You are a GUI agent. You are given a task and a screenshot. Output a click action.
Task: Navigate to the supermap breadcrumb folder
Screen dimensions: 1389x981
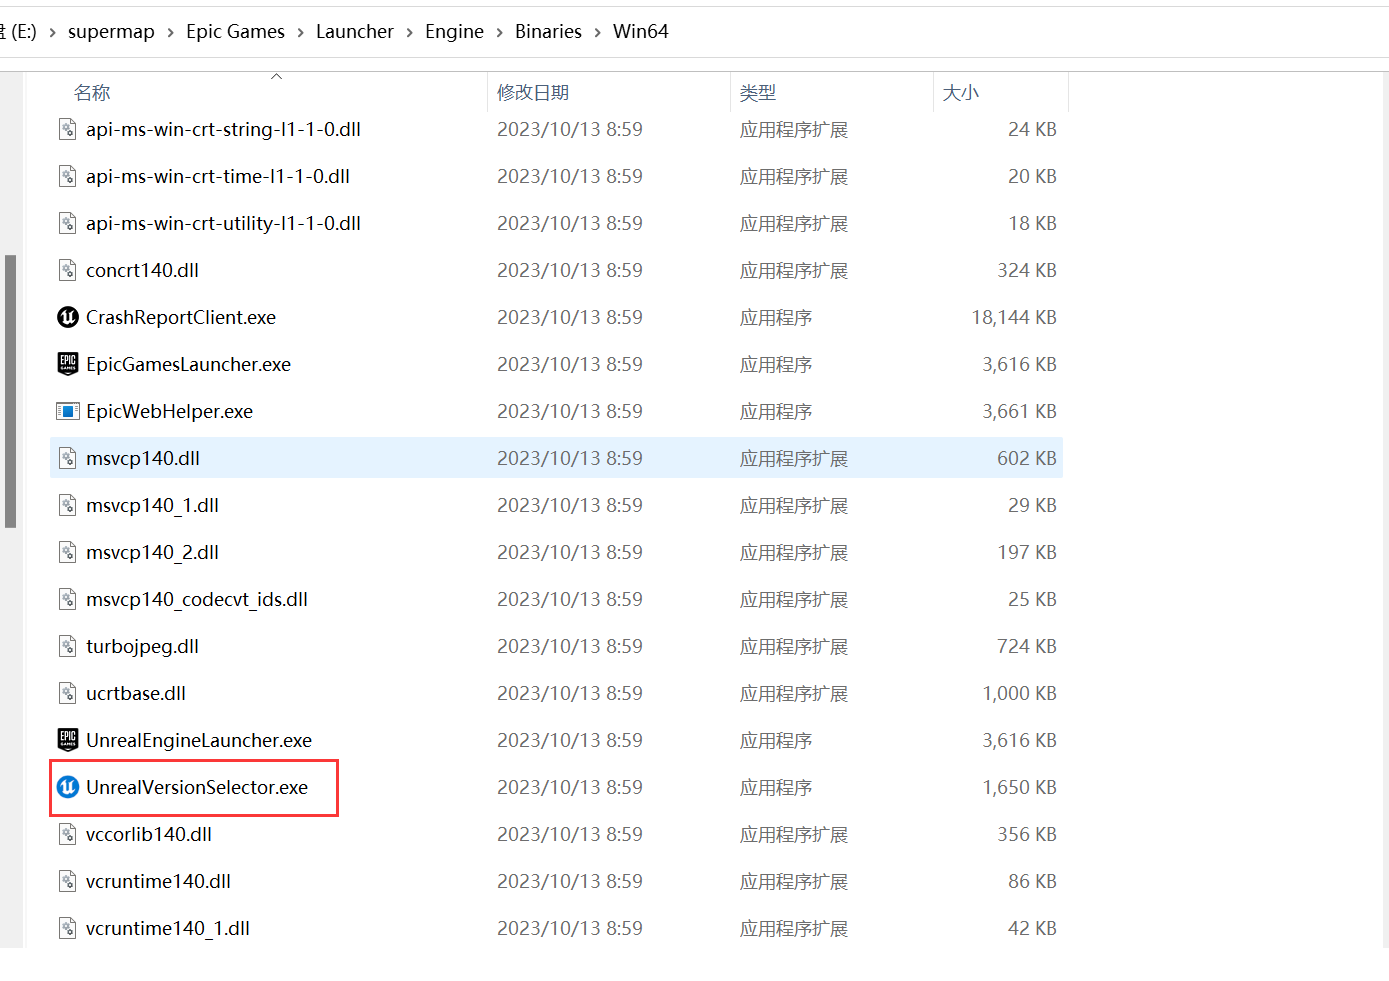click(x=111, y=32)
